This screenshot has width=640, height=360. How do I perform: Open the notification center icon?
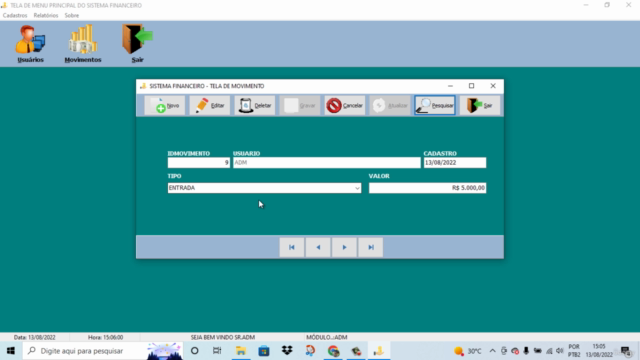[625, 351]
